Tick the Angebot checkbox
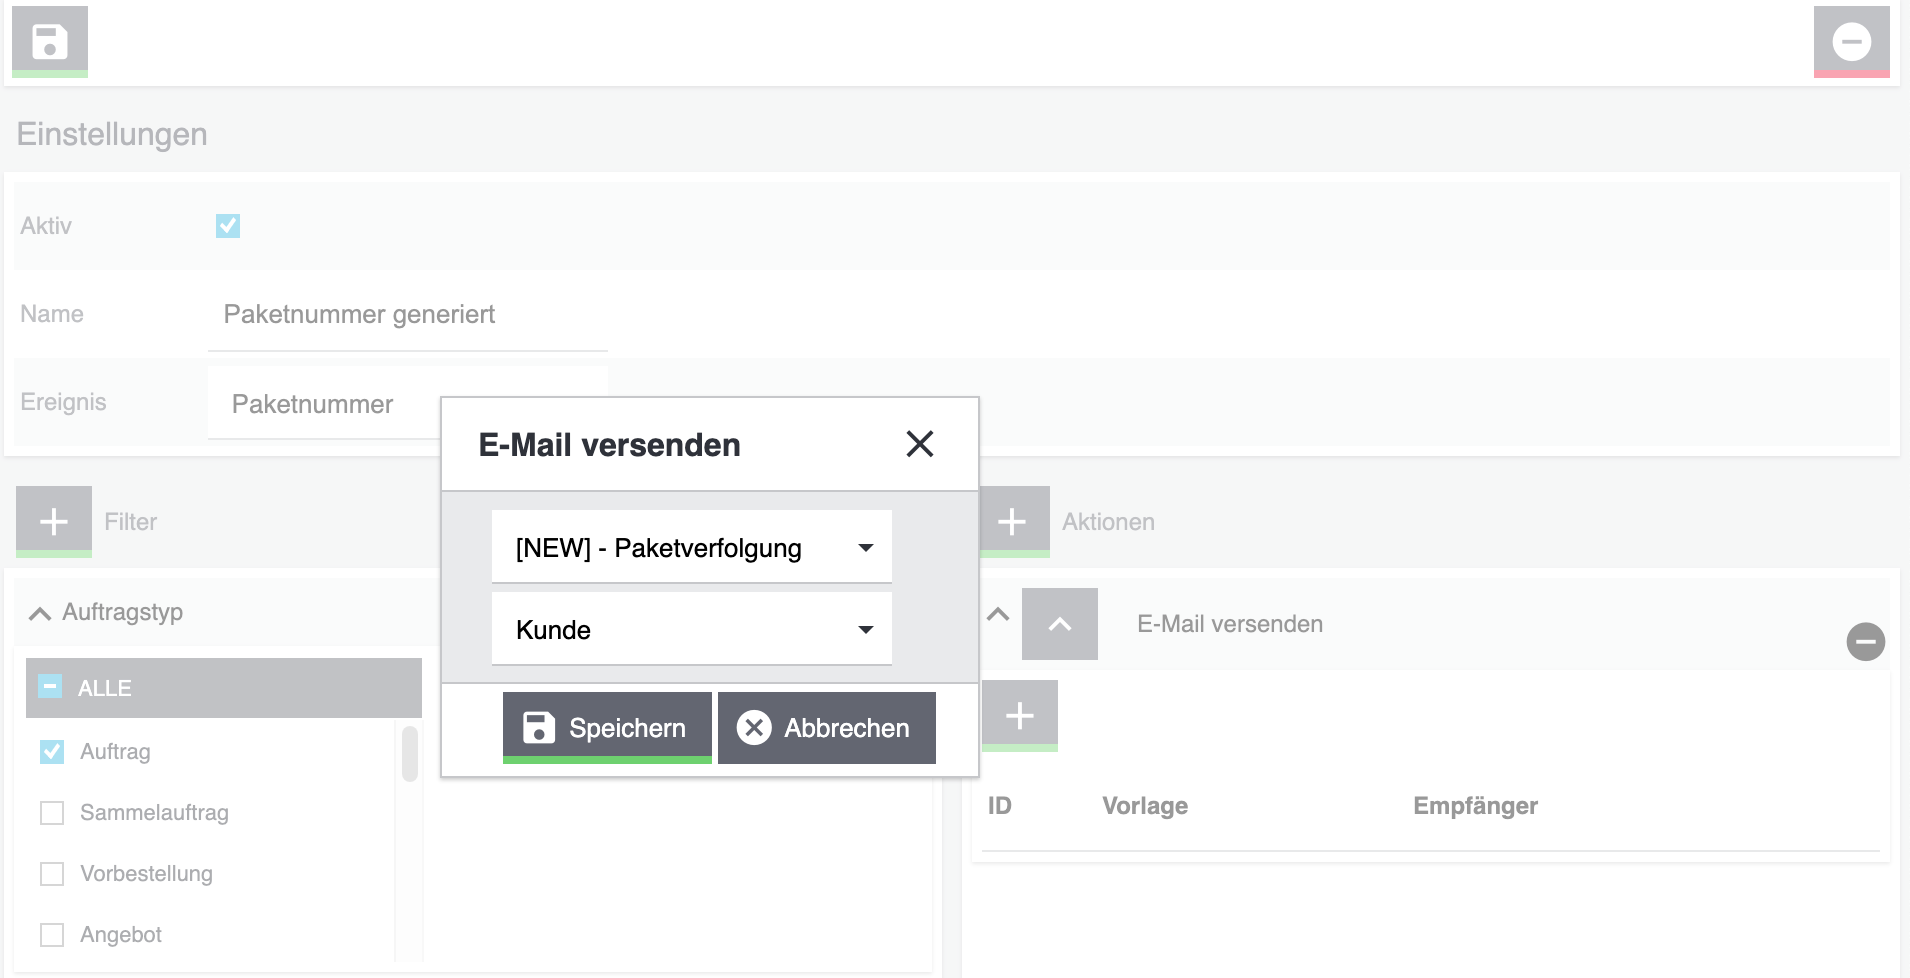1910x978 pixels. [x=52, y=935]
